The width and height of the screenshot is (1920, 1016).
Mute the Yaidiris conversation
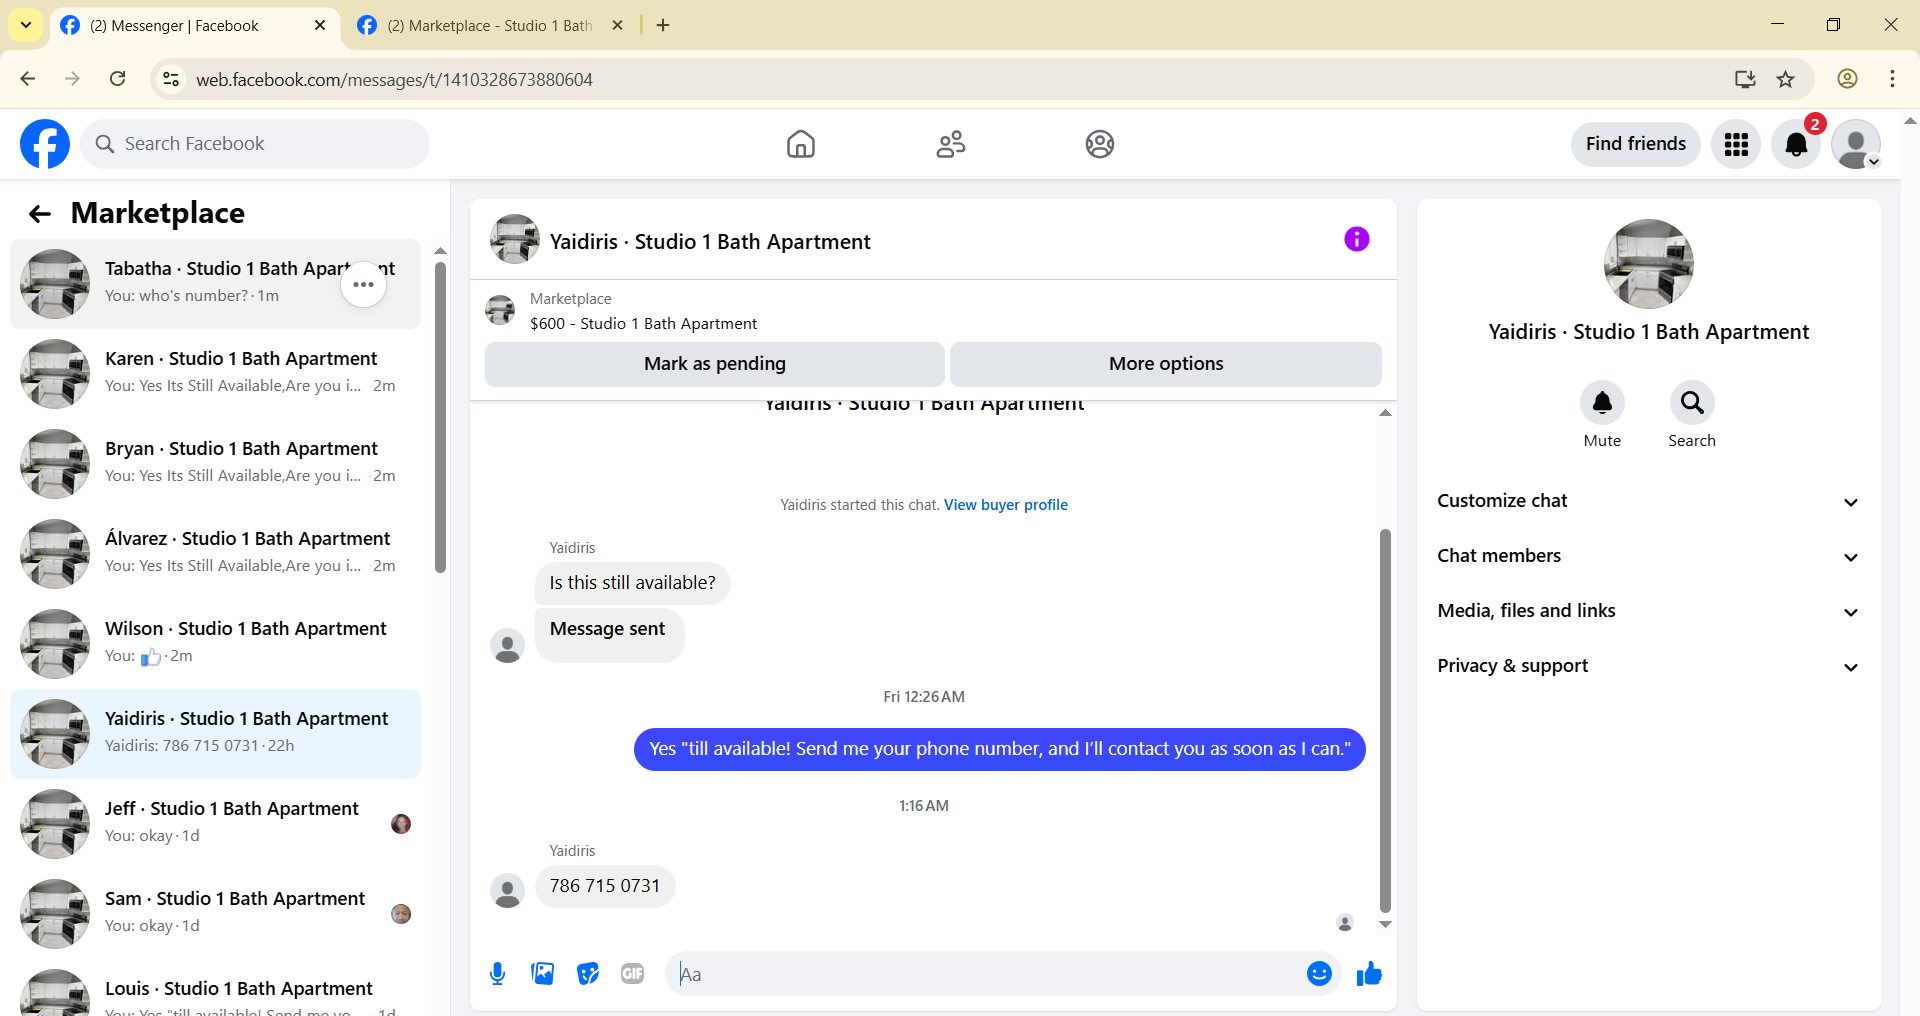pos(1602,403)
